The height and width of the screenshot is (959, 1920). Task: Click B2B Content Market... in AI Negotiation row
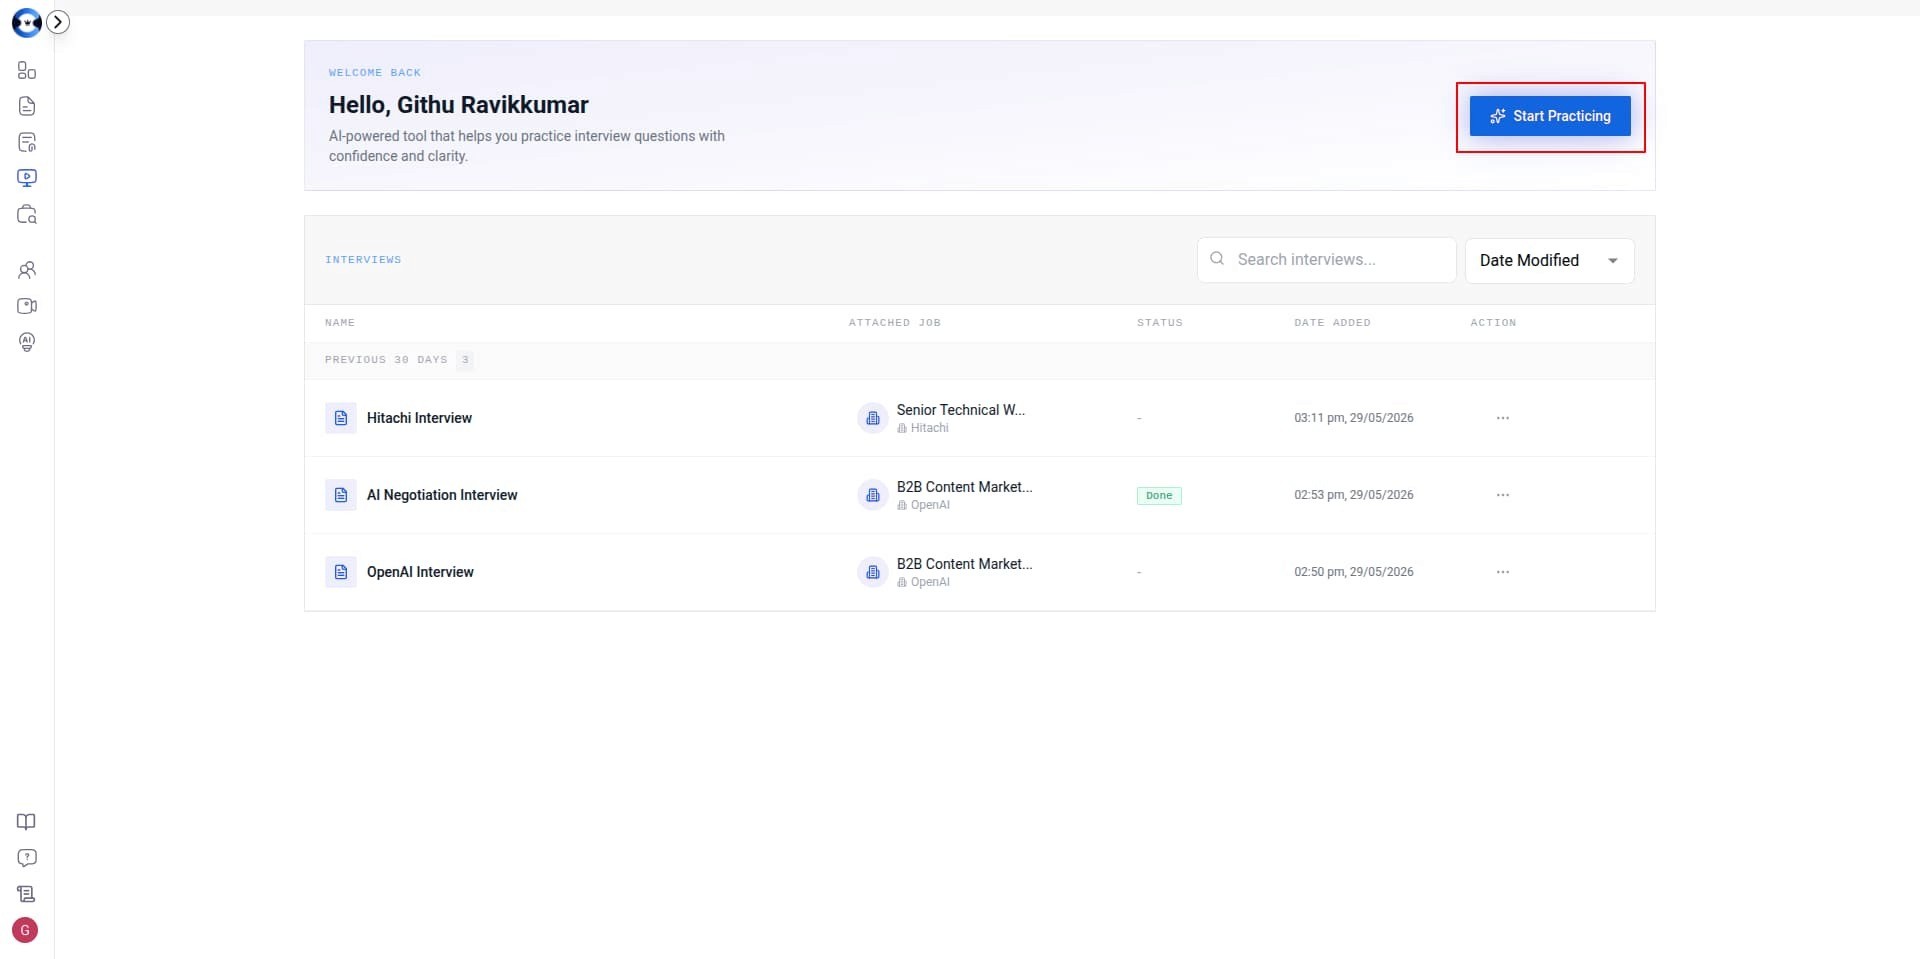click(965, 487)
